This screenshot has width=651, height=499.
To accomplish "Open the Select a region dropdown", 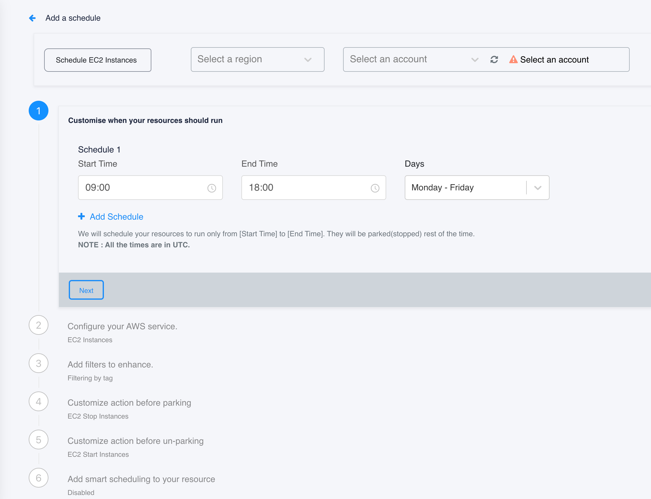I will coord(257,59).
